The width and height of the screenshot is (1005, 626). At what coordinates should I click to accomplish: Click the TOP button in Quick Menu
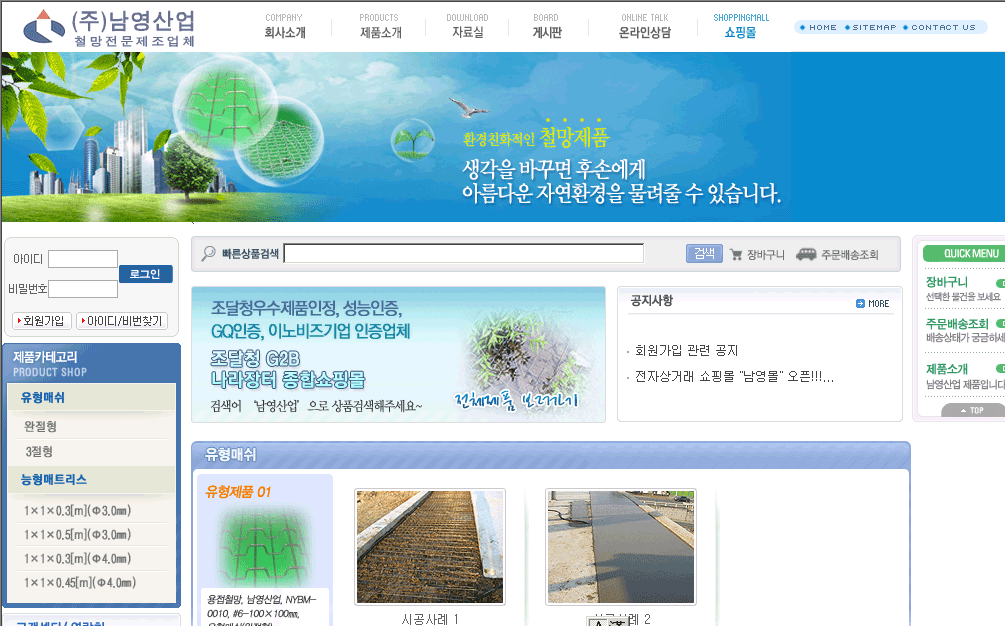coord(973,410)
